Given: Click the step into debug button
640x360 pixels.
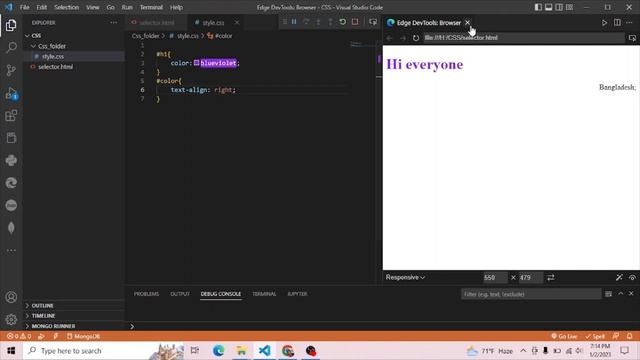Looking at the screenshot, I should (x=318, y=22).
